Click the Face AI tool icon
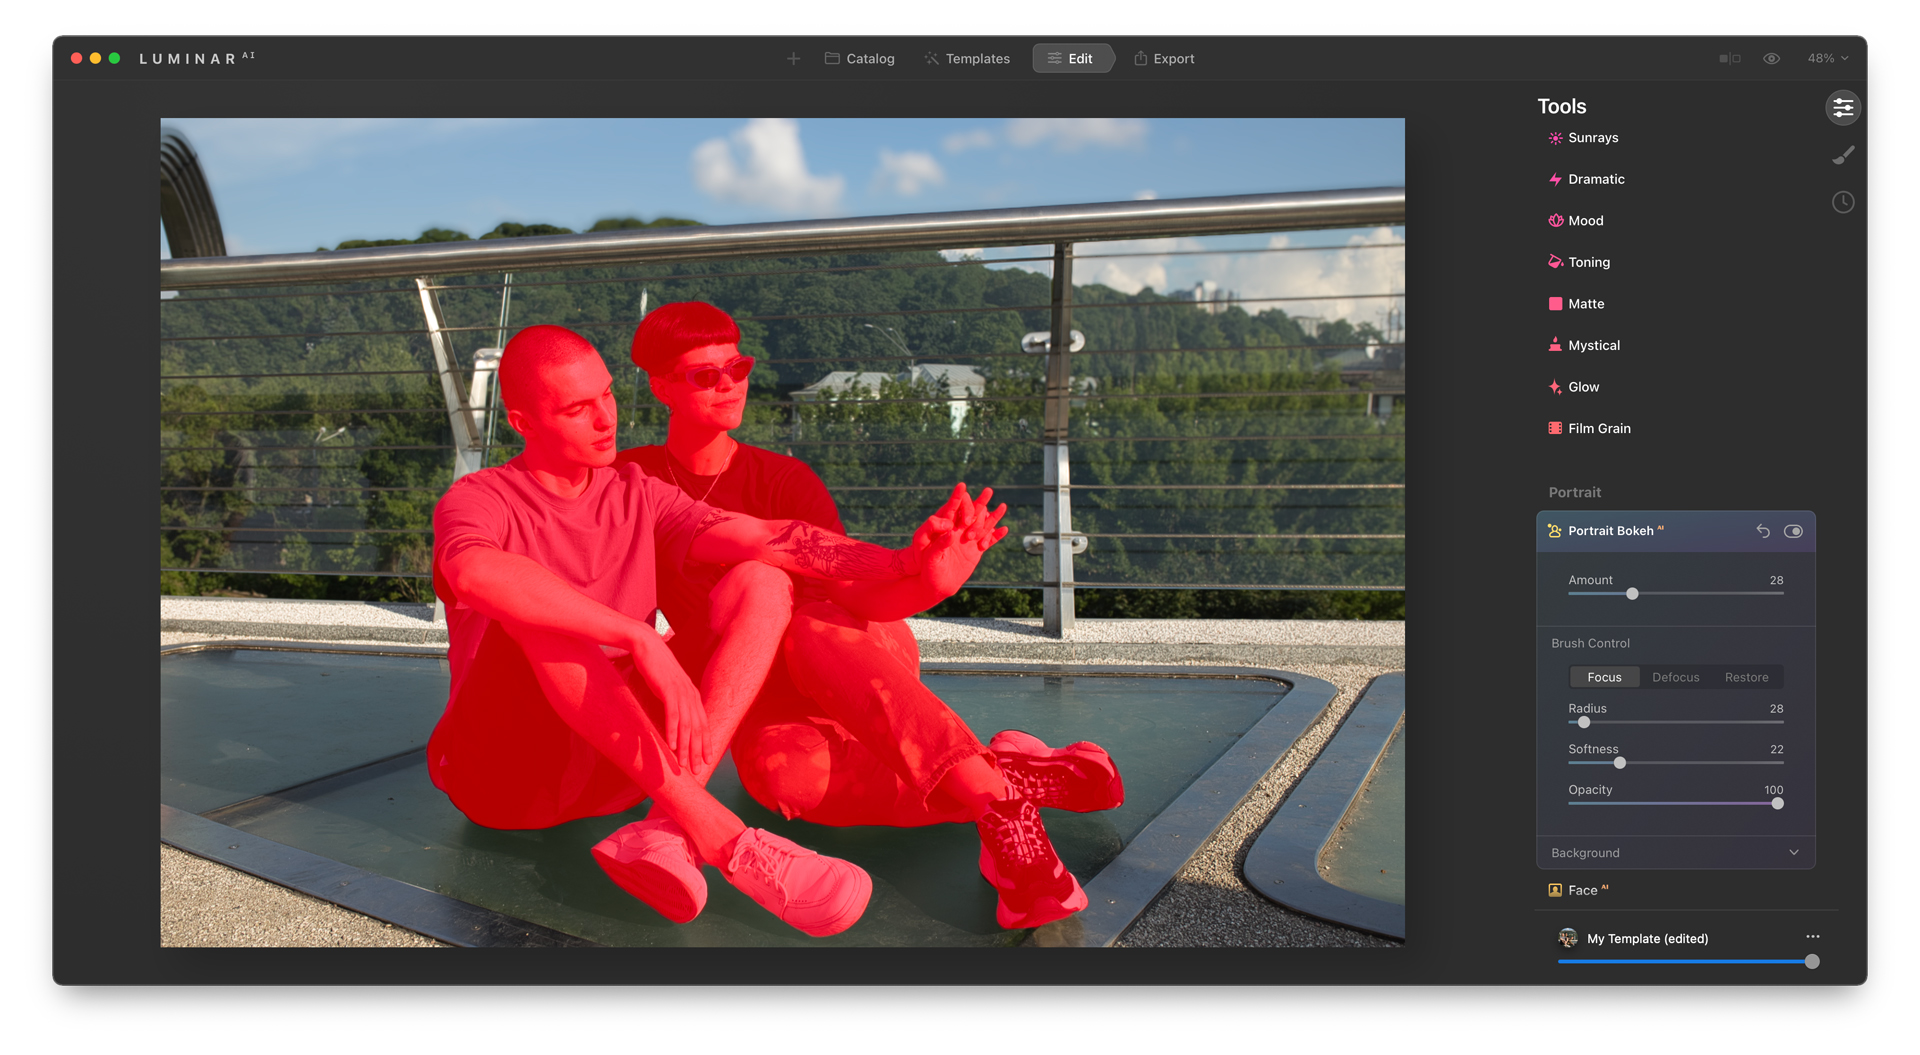Image resolution: width=1920 pixels, height=1055 pixels. tap(1555, 890)
